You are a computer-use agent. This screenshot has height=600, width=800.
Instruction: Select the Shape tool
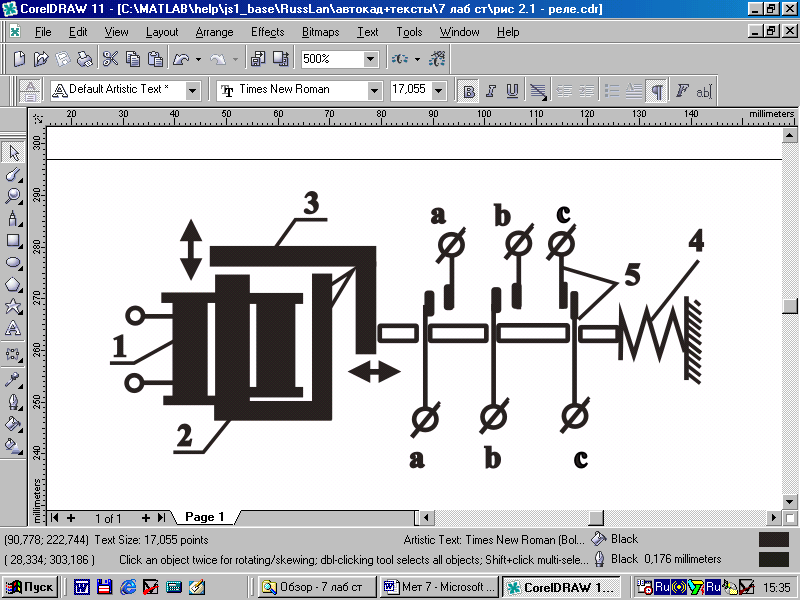click(13, 174)
